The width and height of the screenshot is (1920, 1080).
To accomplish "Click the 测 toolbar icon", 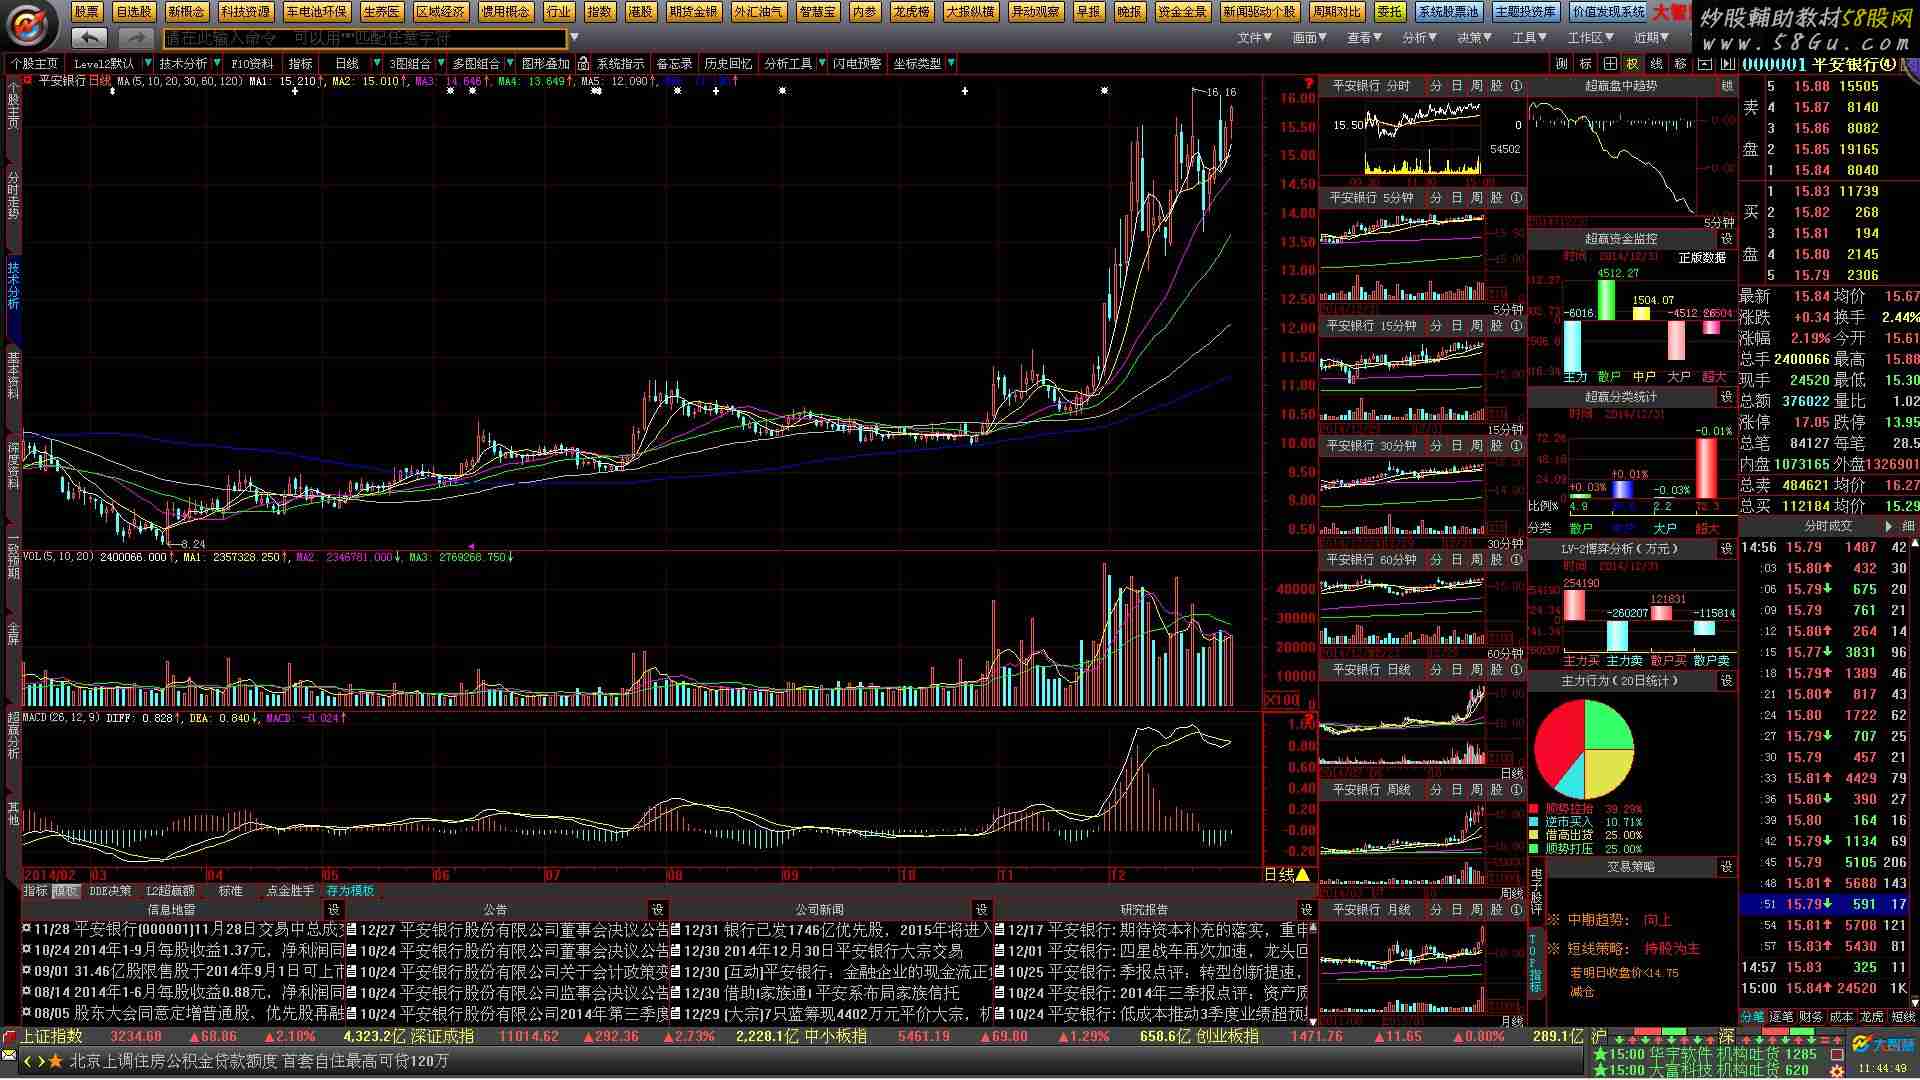I will tap(1562, 63).
